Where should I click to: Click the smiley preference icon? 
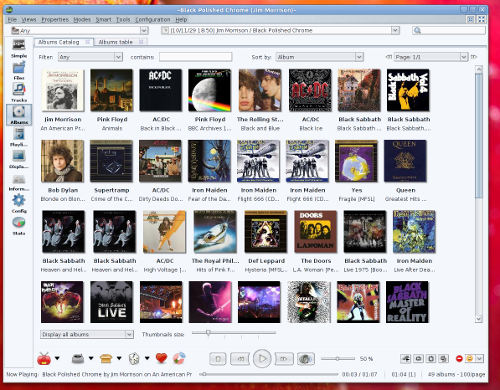point(470,359)
